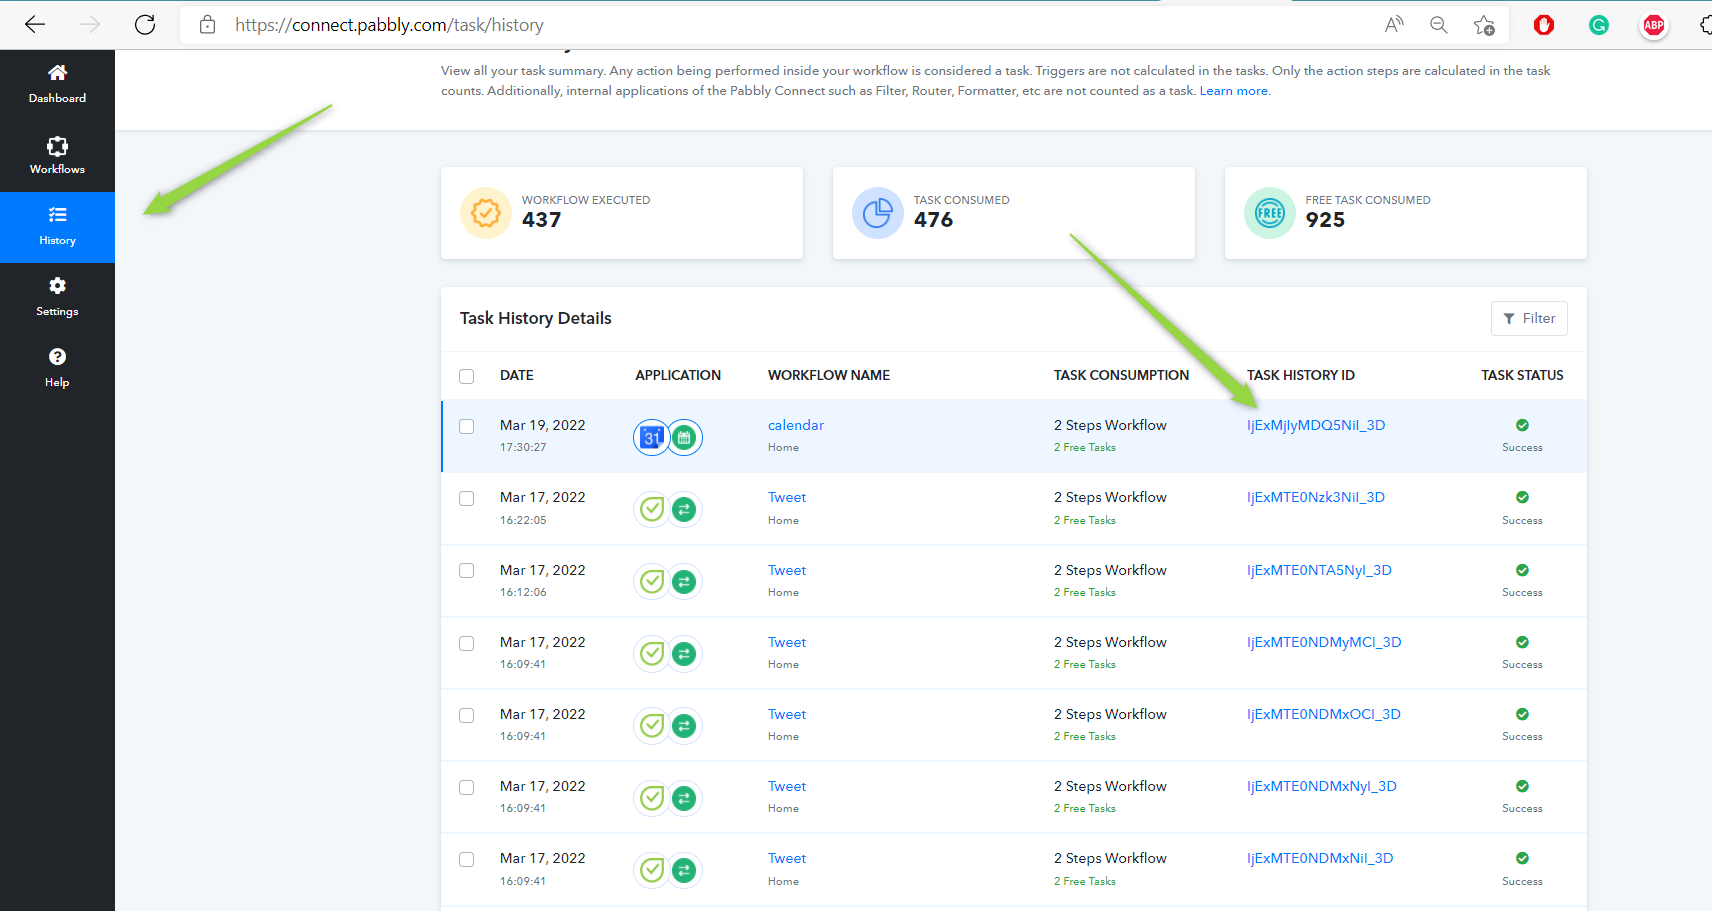This screenshot has height=911, width=1712.
Task: Select the History tab in sidebar
Action: pos(57,226)
